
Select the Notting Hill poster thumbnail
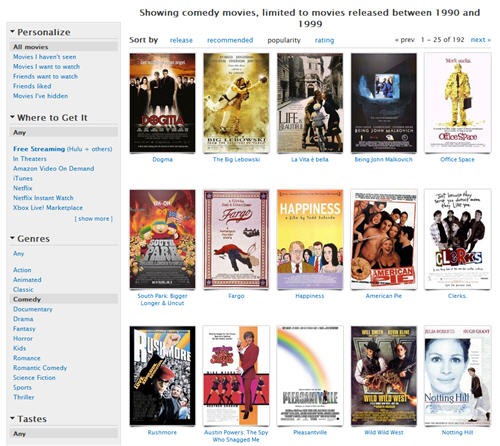(457, 375)
